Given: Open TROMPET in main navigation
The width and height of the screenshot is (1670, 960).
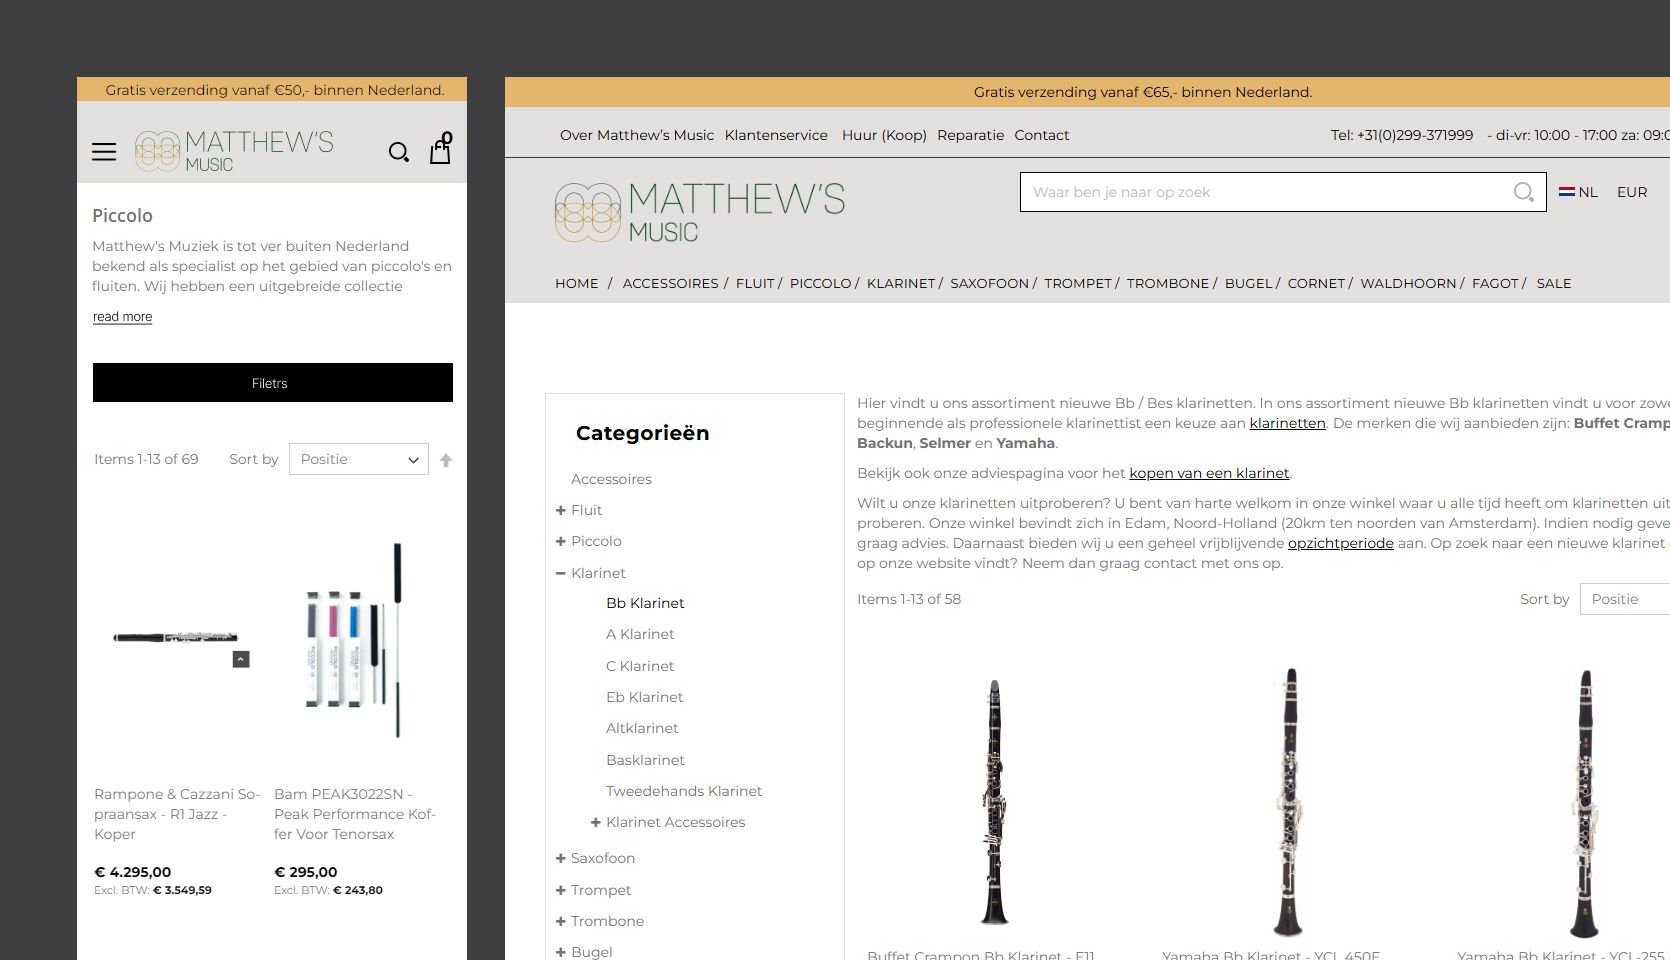Looking at the screenshot, I should [x=1078, y=284].
